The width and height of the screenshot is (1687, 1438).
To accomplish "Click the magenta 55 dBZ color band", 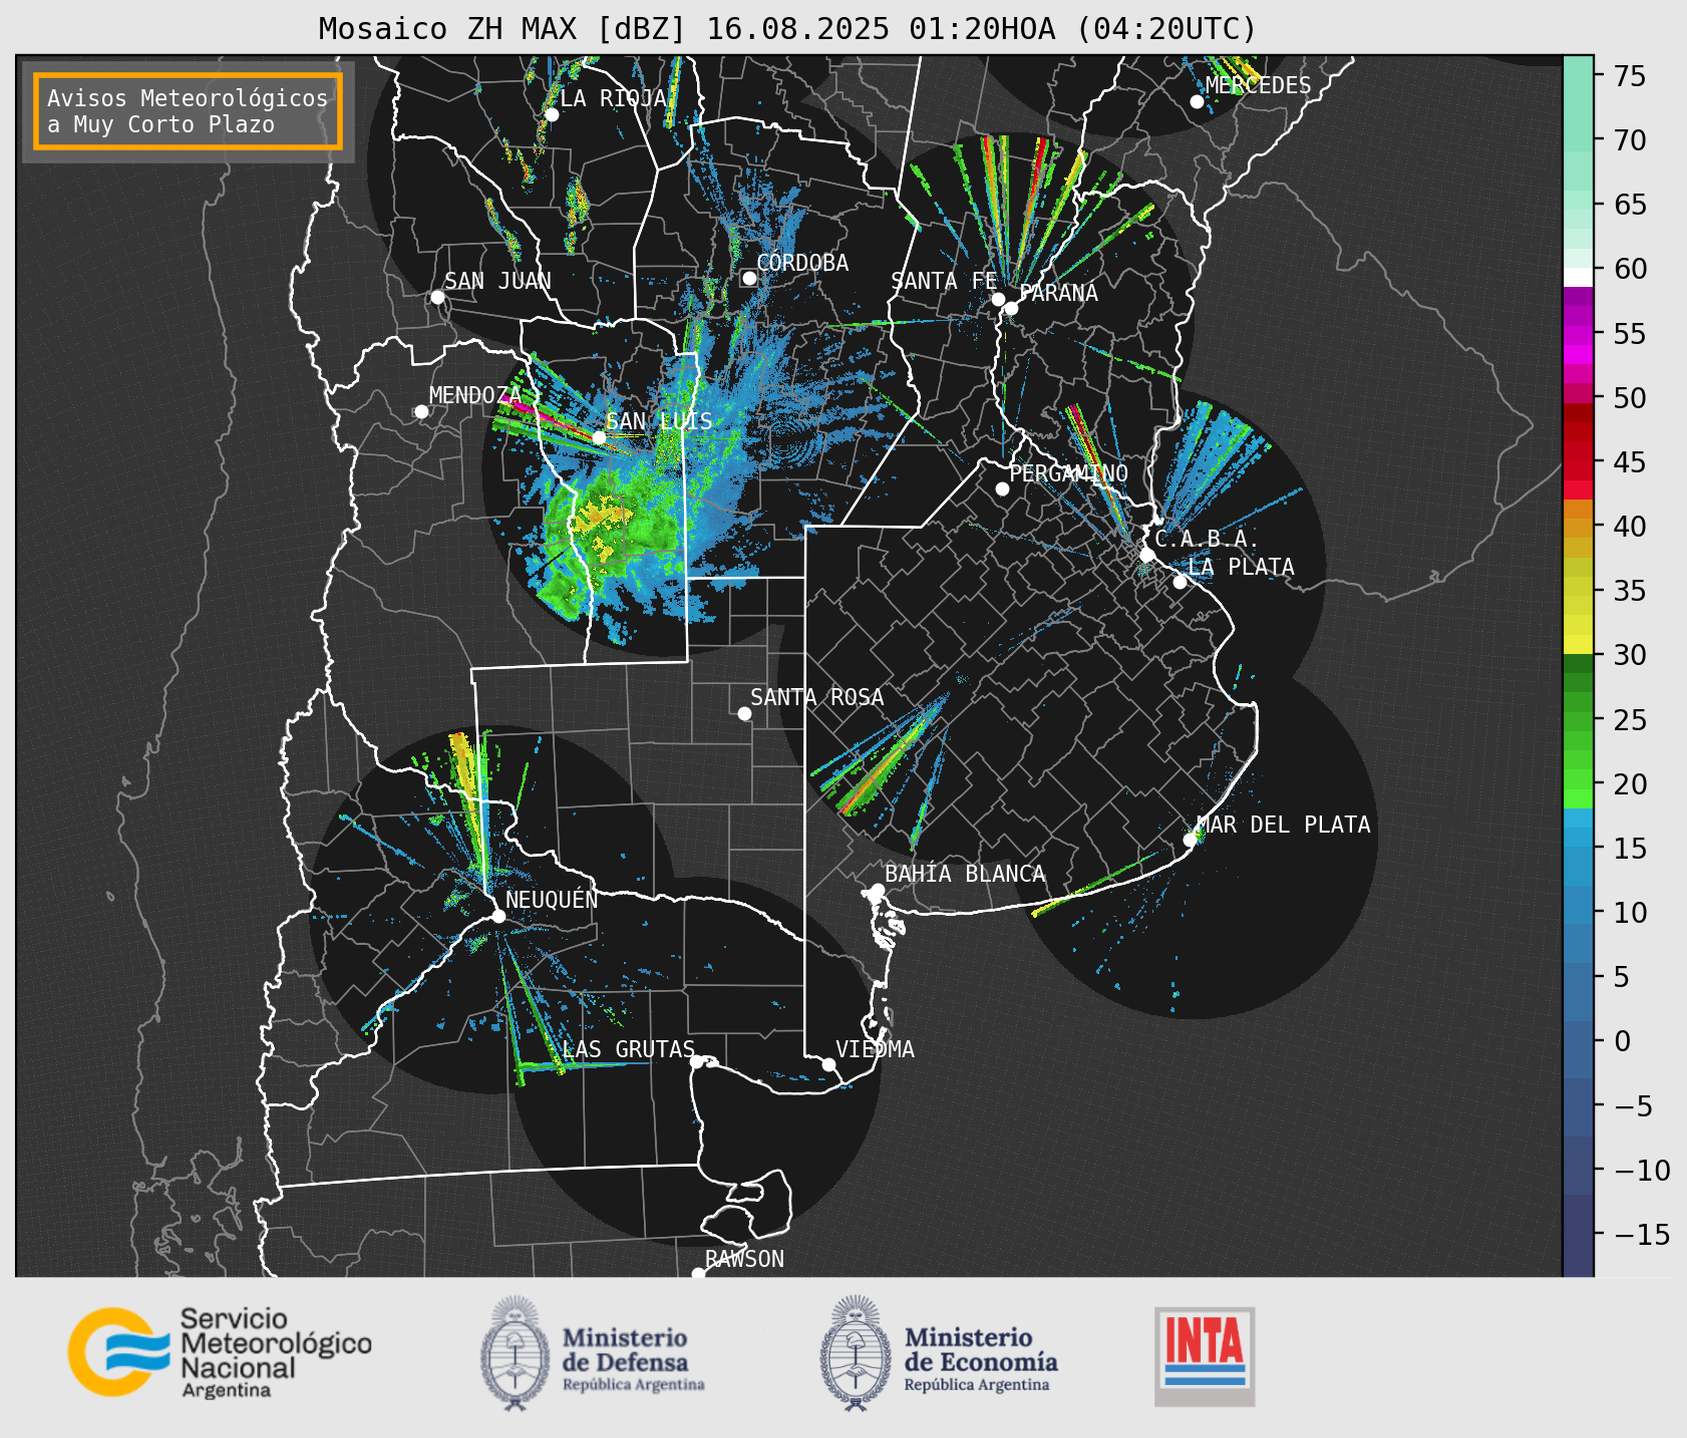I will (x=1578, y=334).
